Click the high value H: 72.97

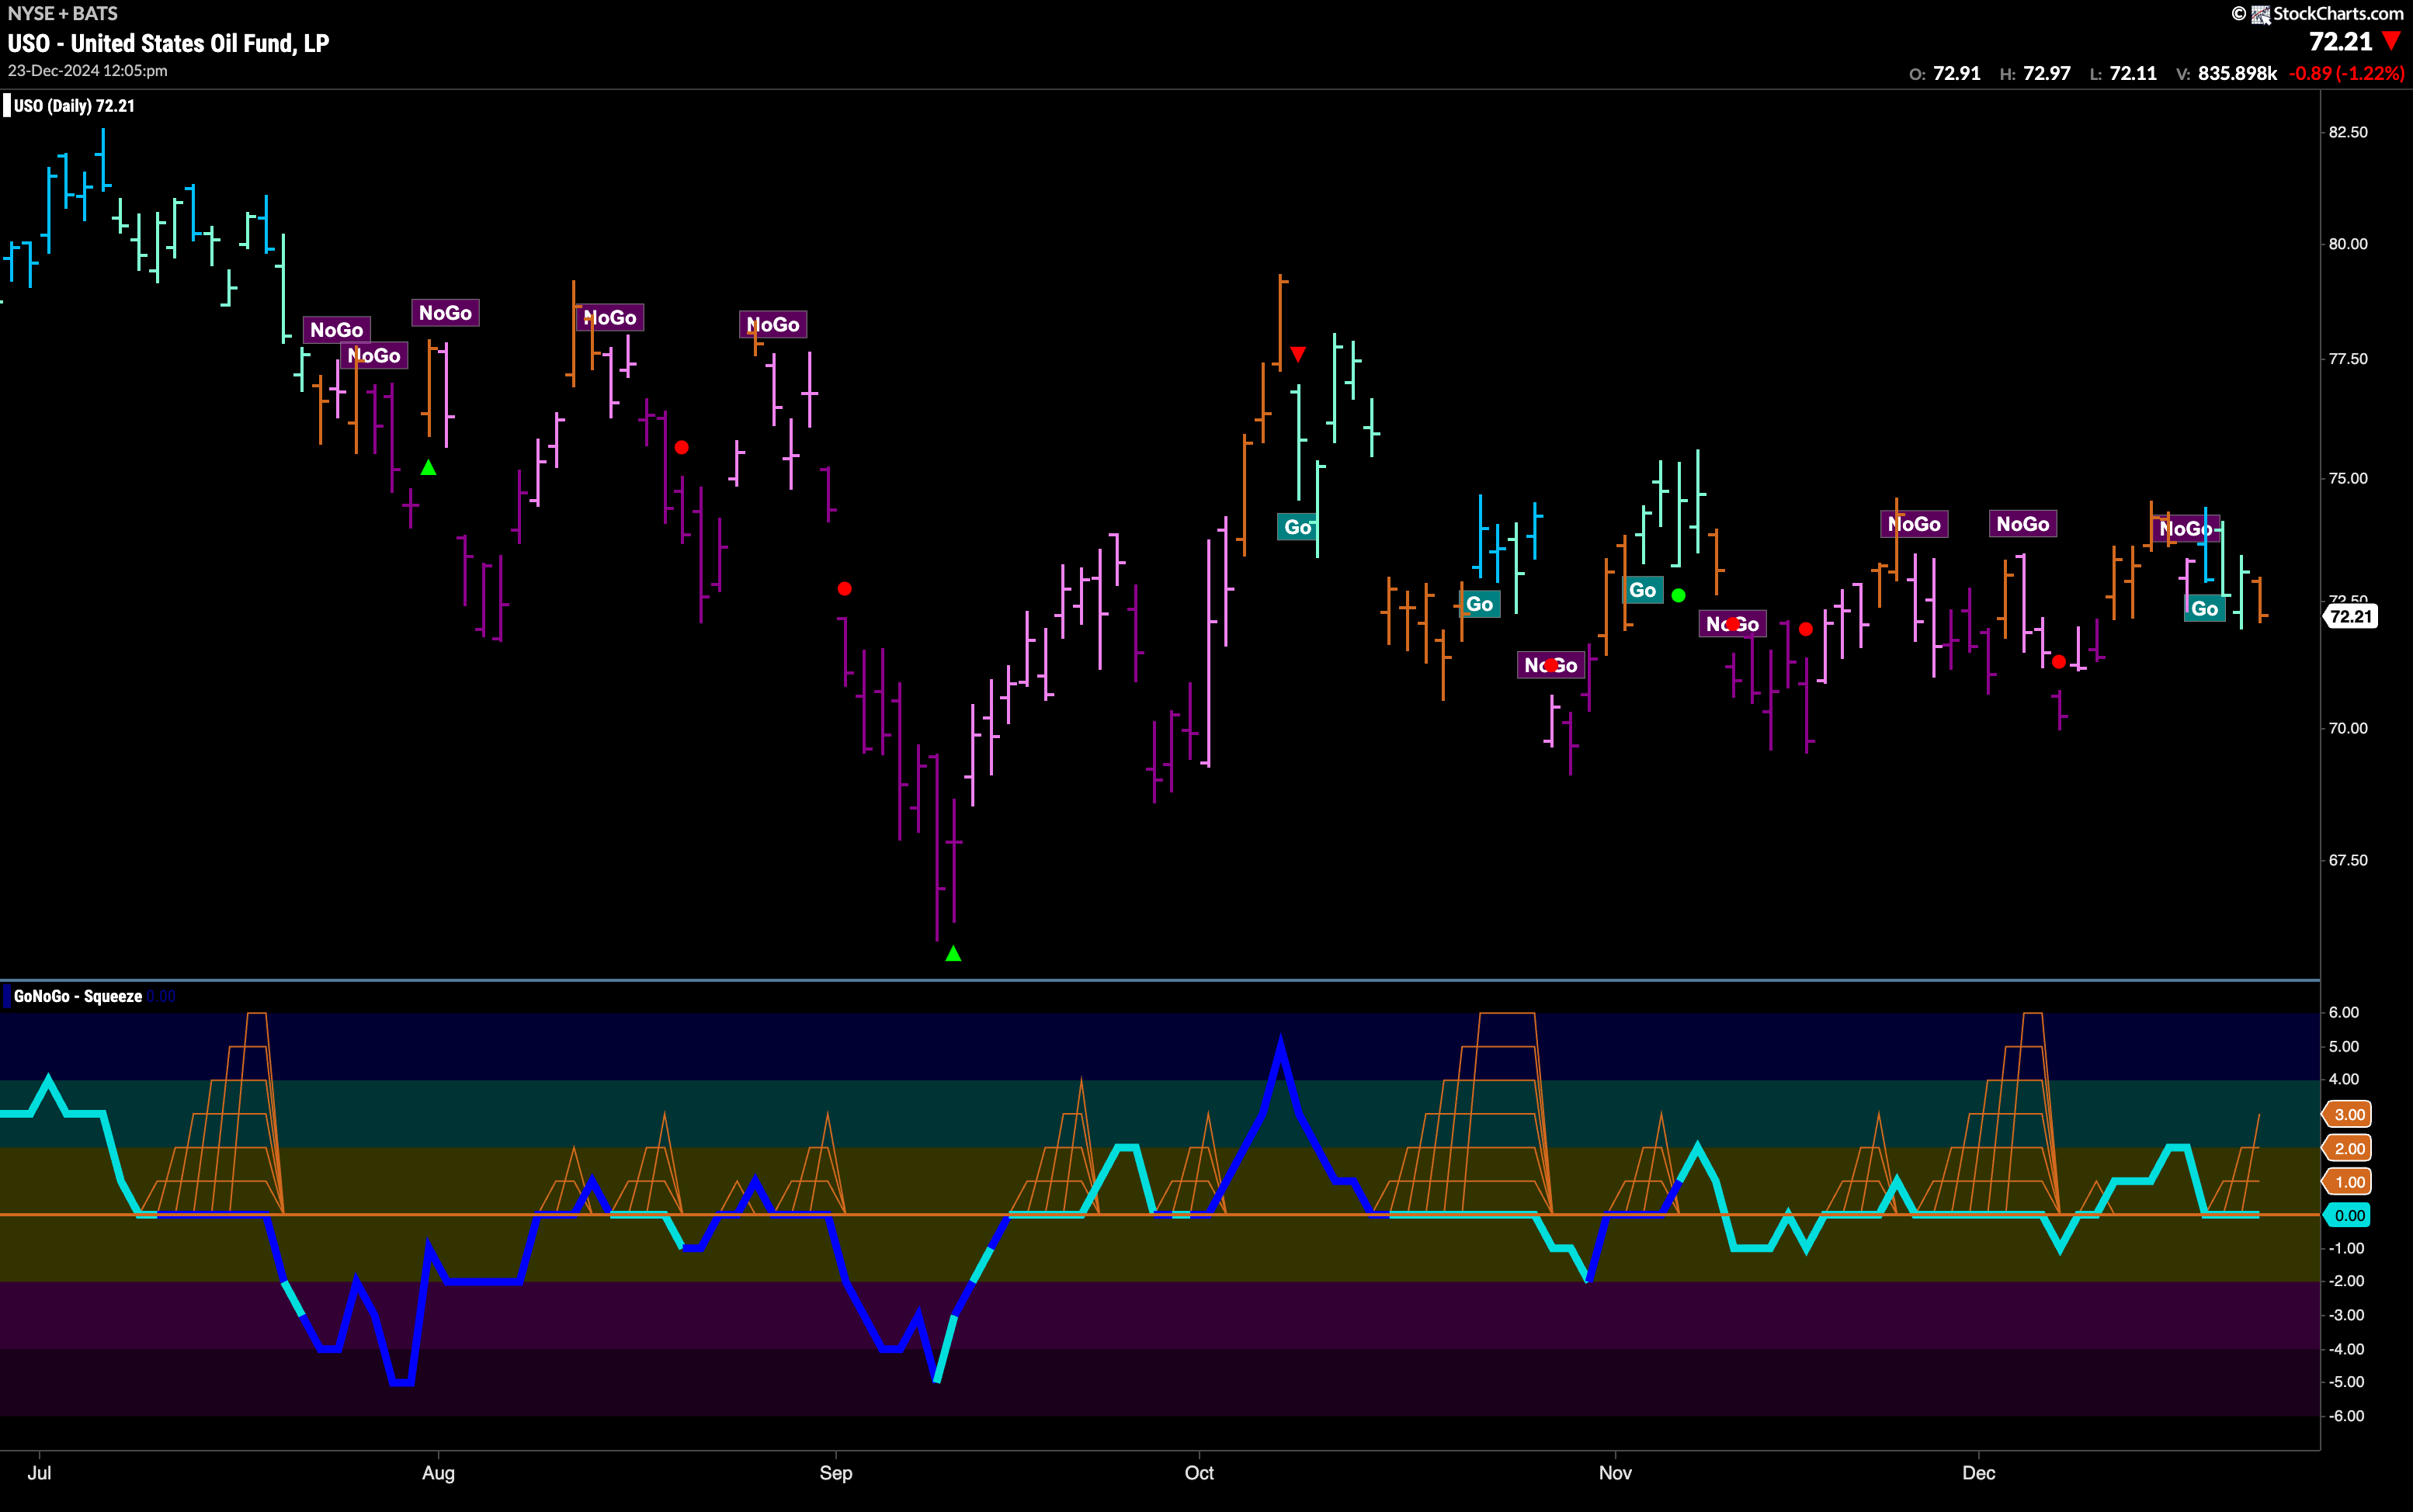(2035, 73)
